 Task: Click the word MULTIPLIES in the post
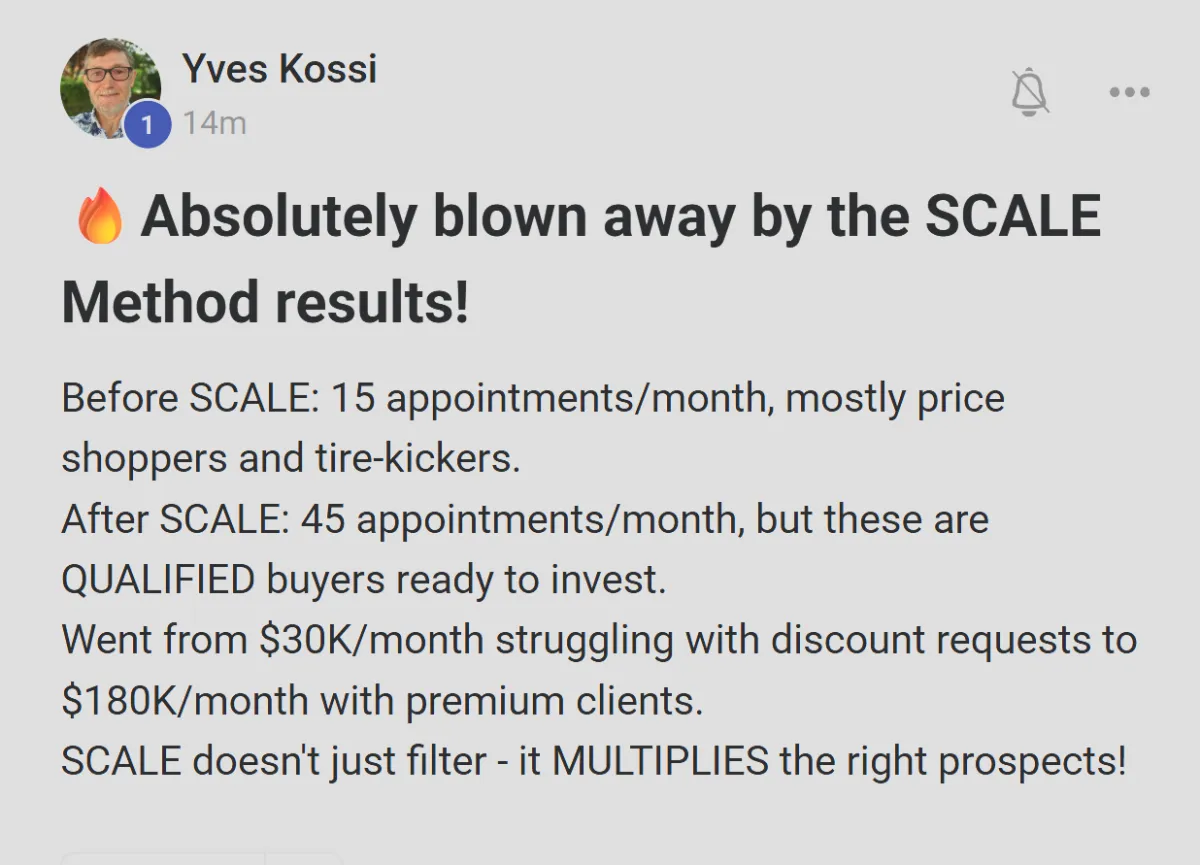pyautogui.click(x=661, y=762)
